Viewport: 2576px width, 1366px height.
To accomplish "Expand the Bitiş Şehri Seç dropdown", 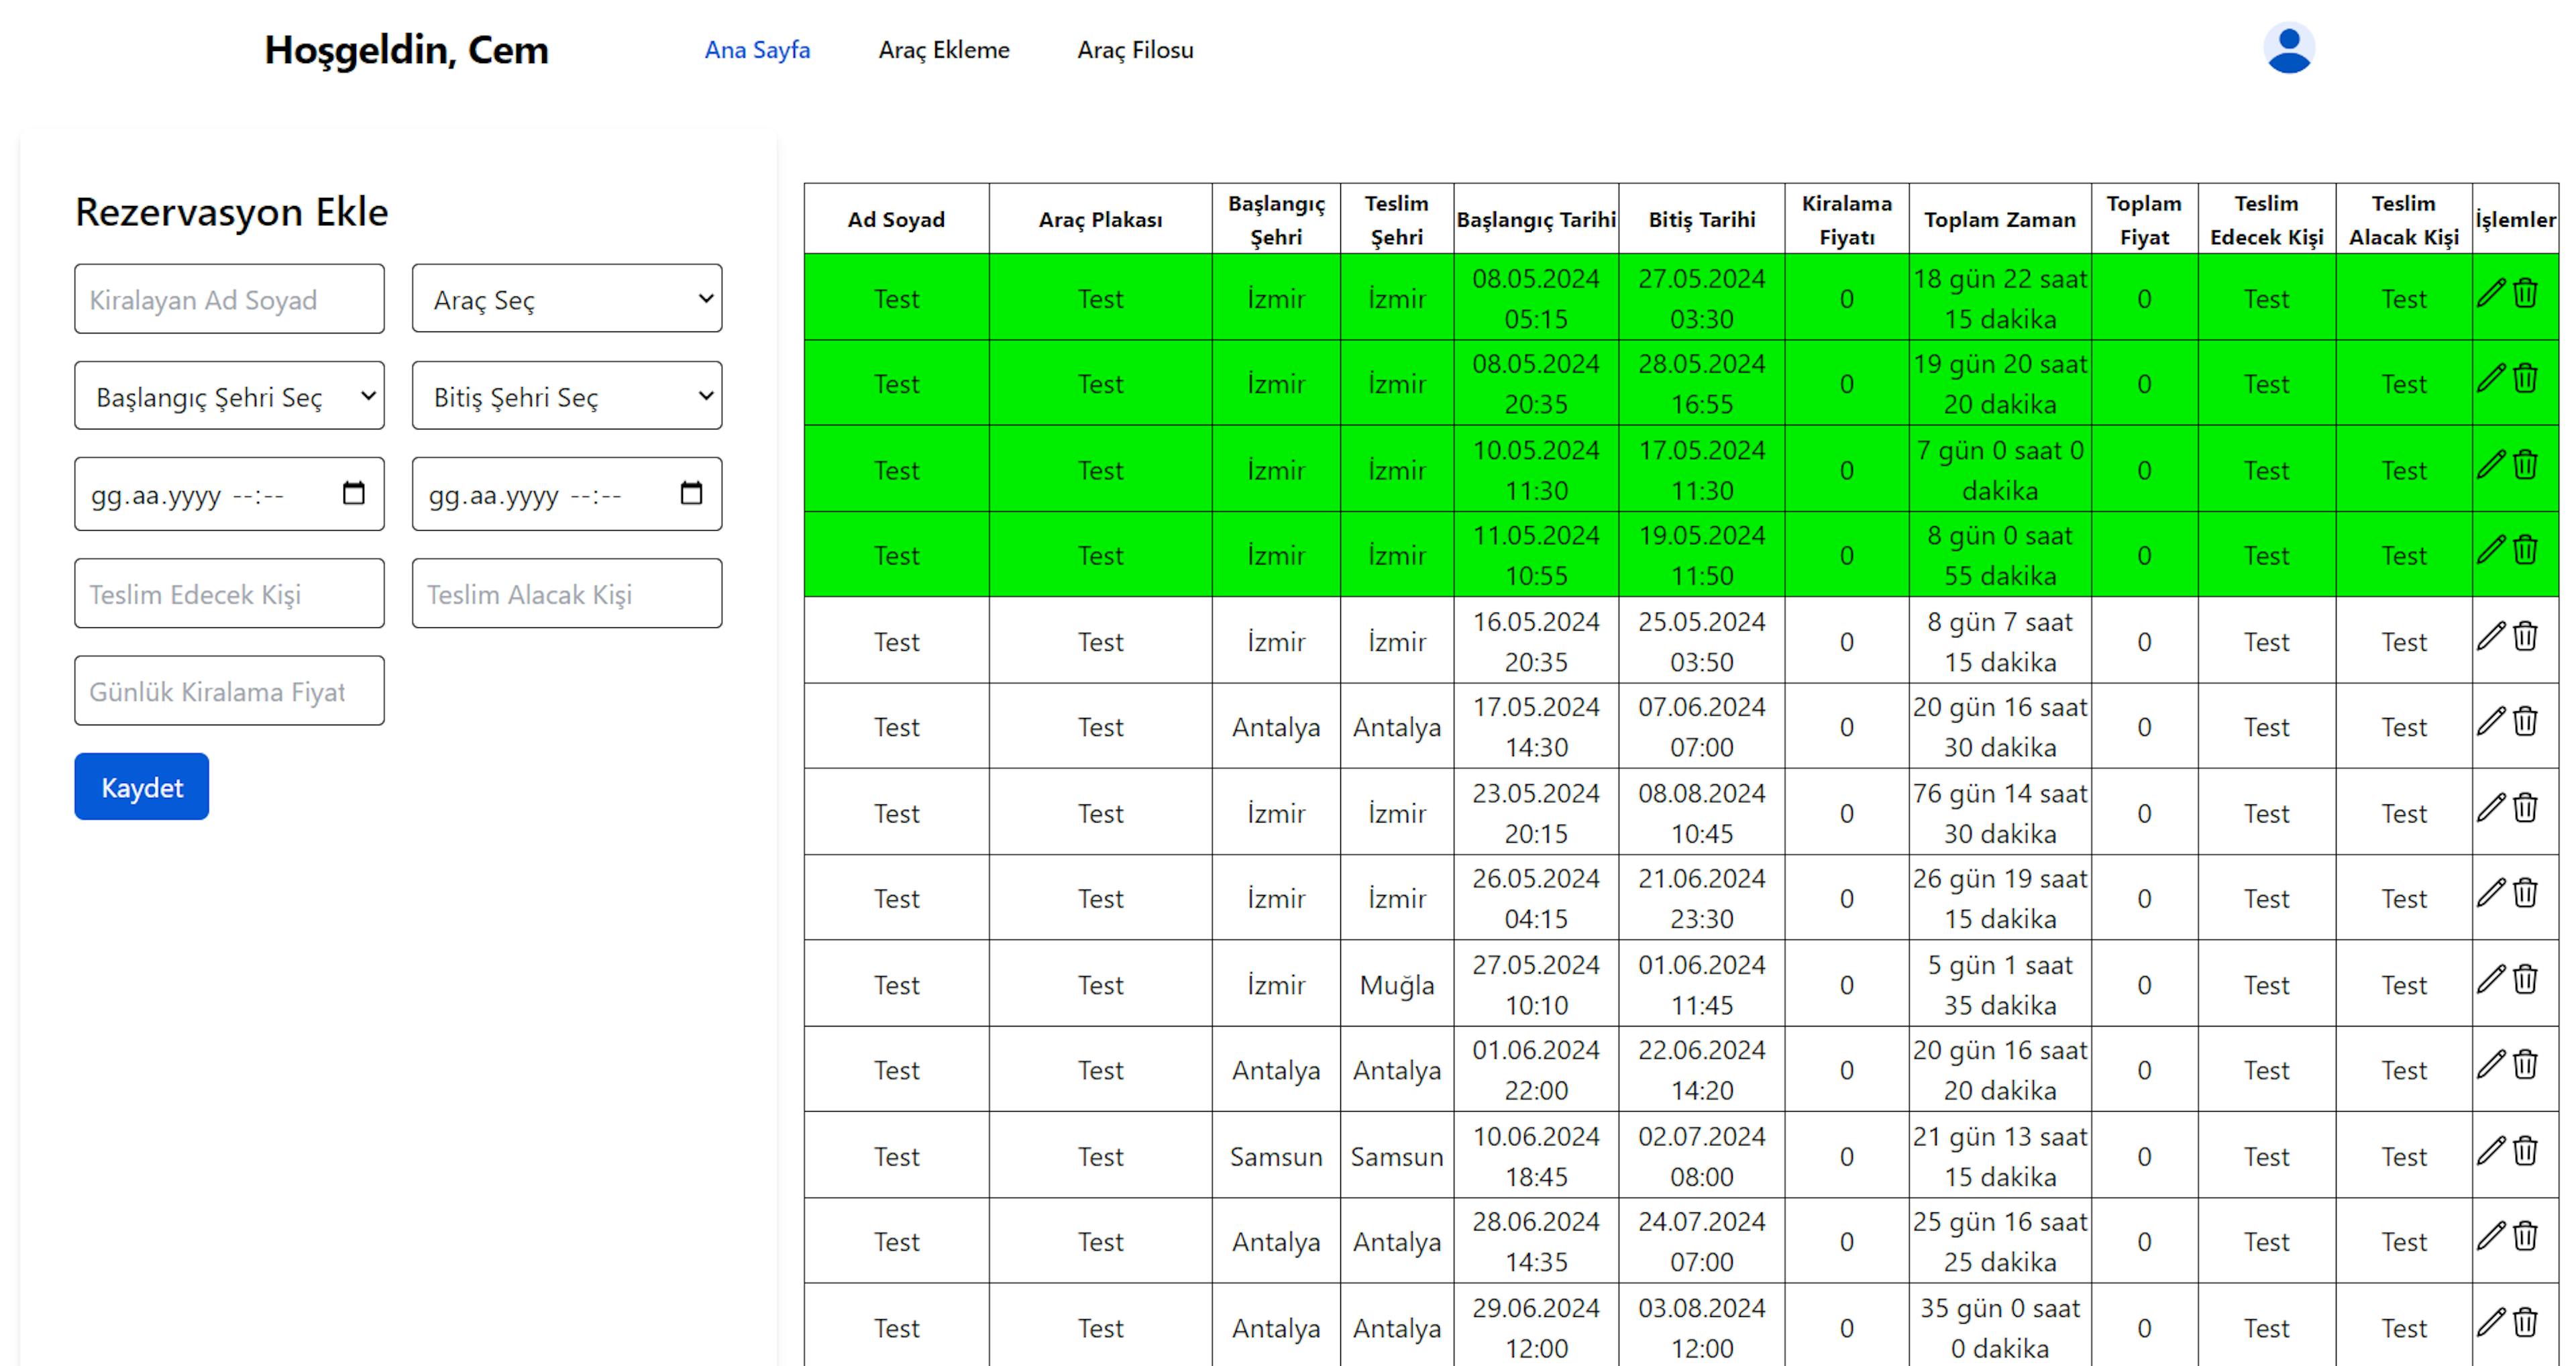I will point(567,395).
